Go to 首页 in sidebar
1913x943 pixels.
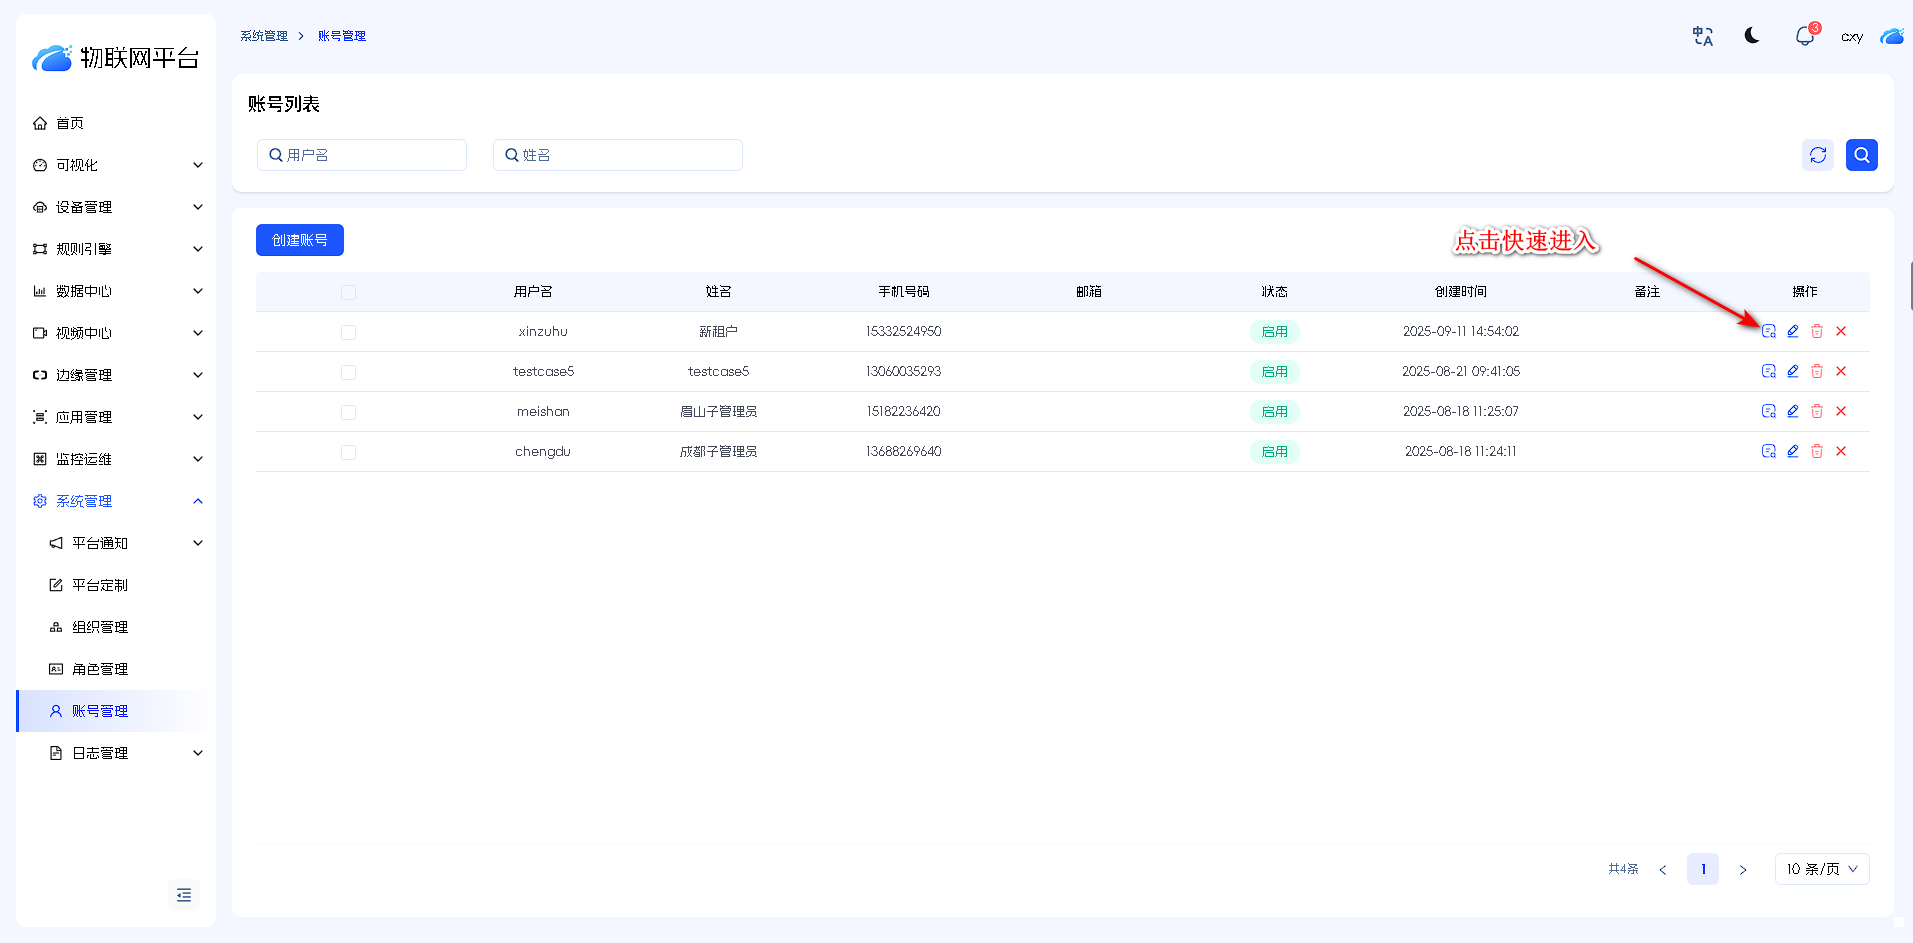tap(70, 123)
